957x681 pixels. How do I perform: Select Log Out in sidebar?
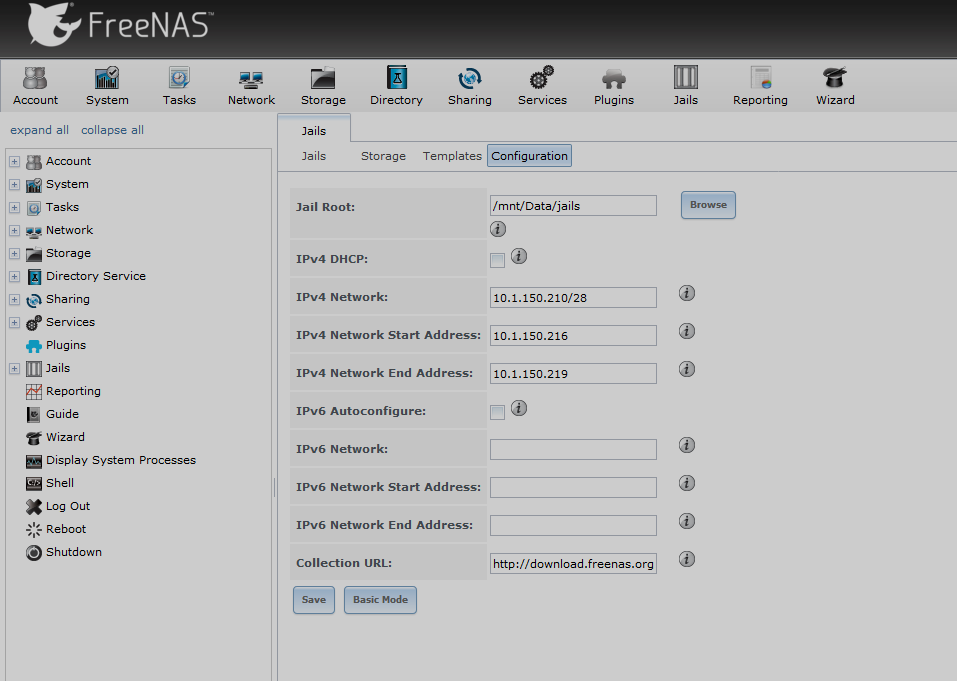[58, 506]
